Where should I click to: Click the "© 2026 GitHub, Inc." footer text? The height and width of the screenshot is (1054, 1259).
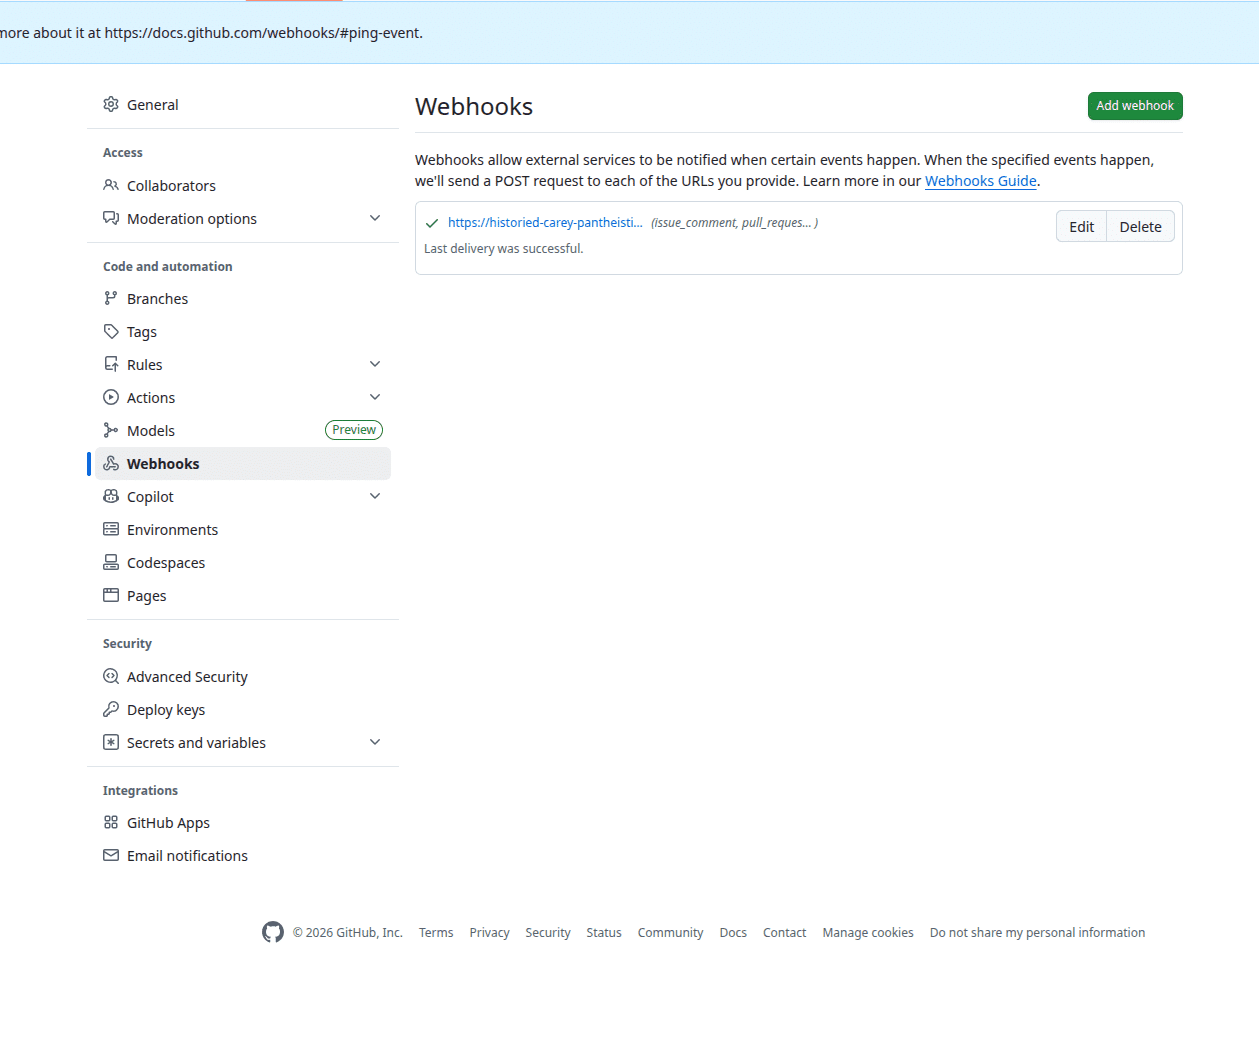[x=347, y=933]
